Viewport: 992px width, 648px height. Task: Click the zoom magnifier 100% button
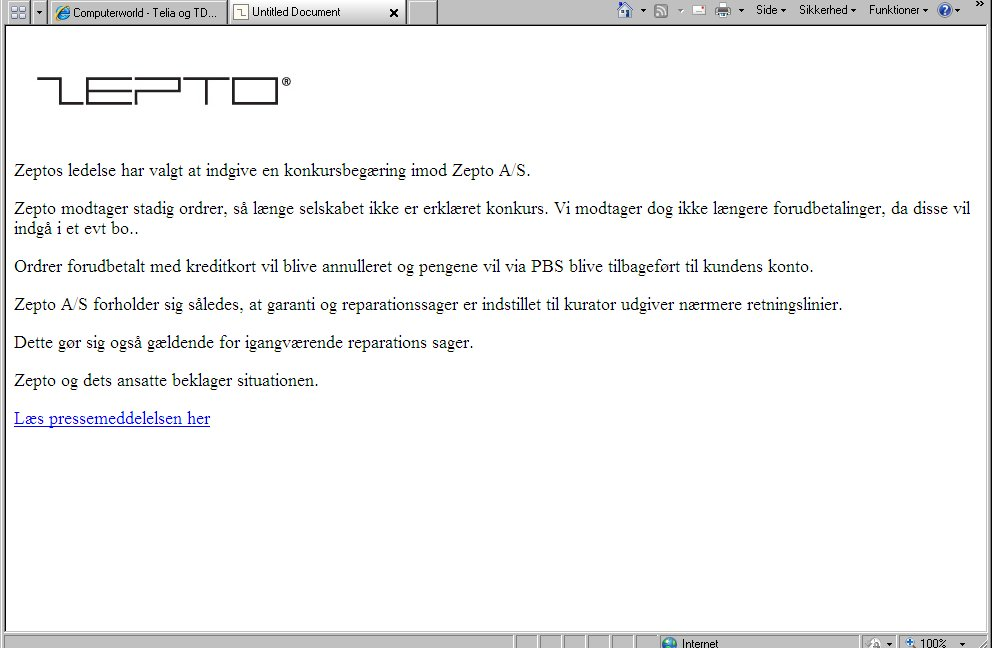pos(926,643)
